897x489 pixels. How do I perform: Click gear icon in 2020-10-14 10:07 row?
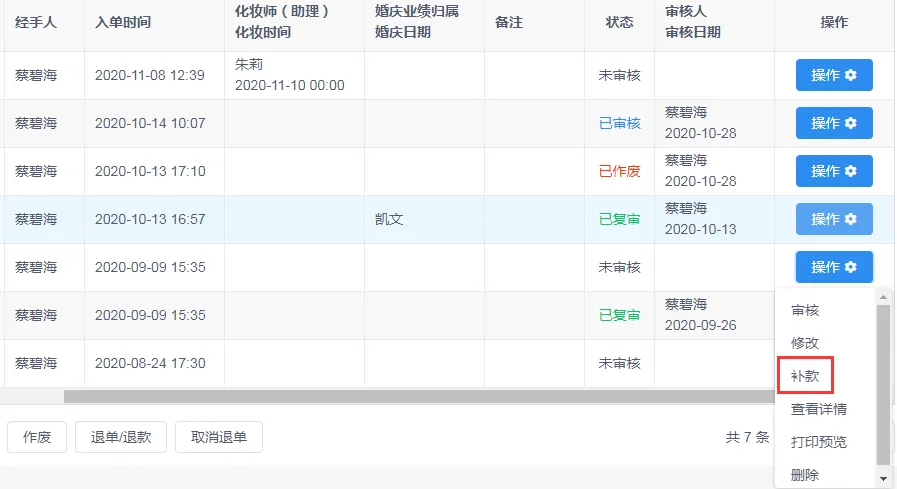pyautogui.click(x=851, y=123)
